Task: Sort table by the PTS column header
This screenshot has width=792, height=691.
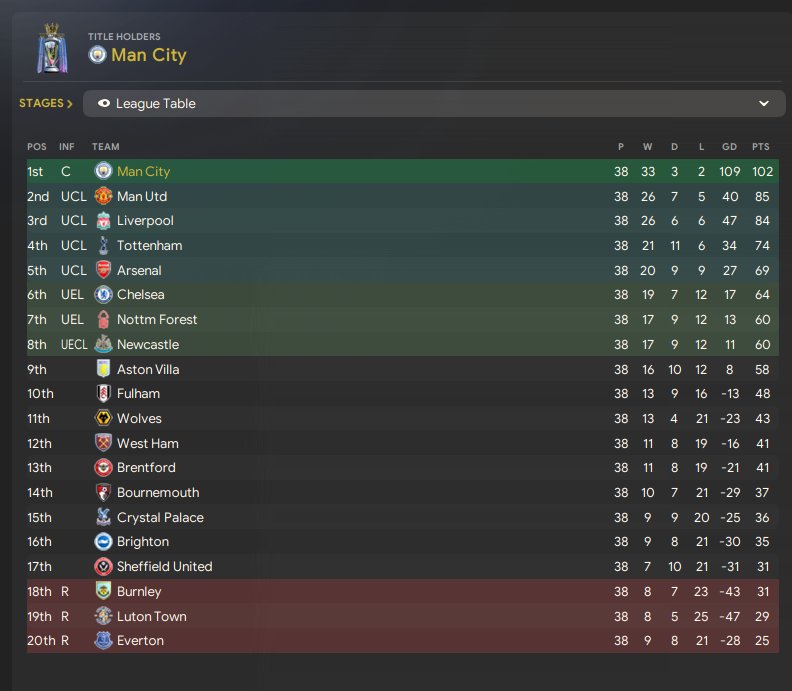Action: coord(761,146)
